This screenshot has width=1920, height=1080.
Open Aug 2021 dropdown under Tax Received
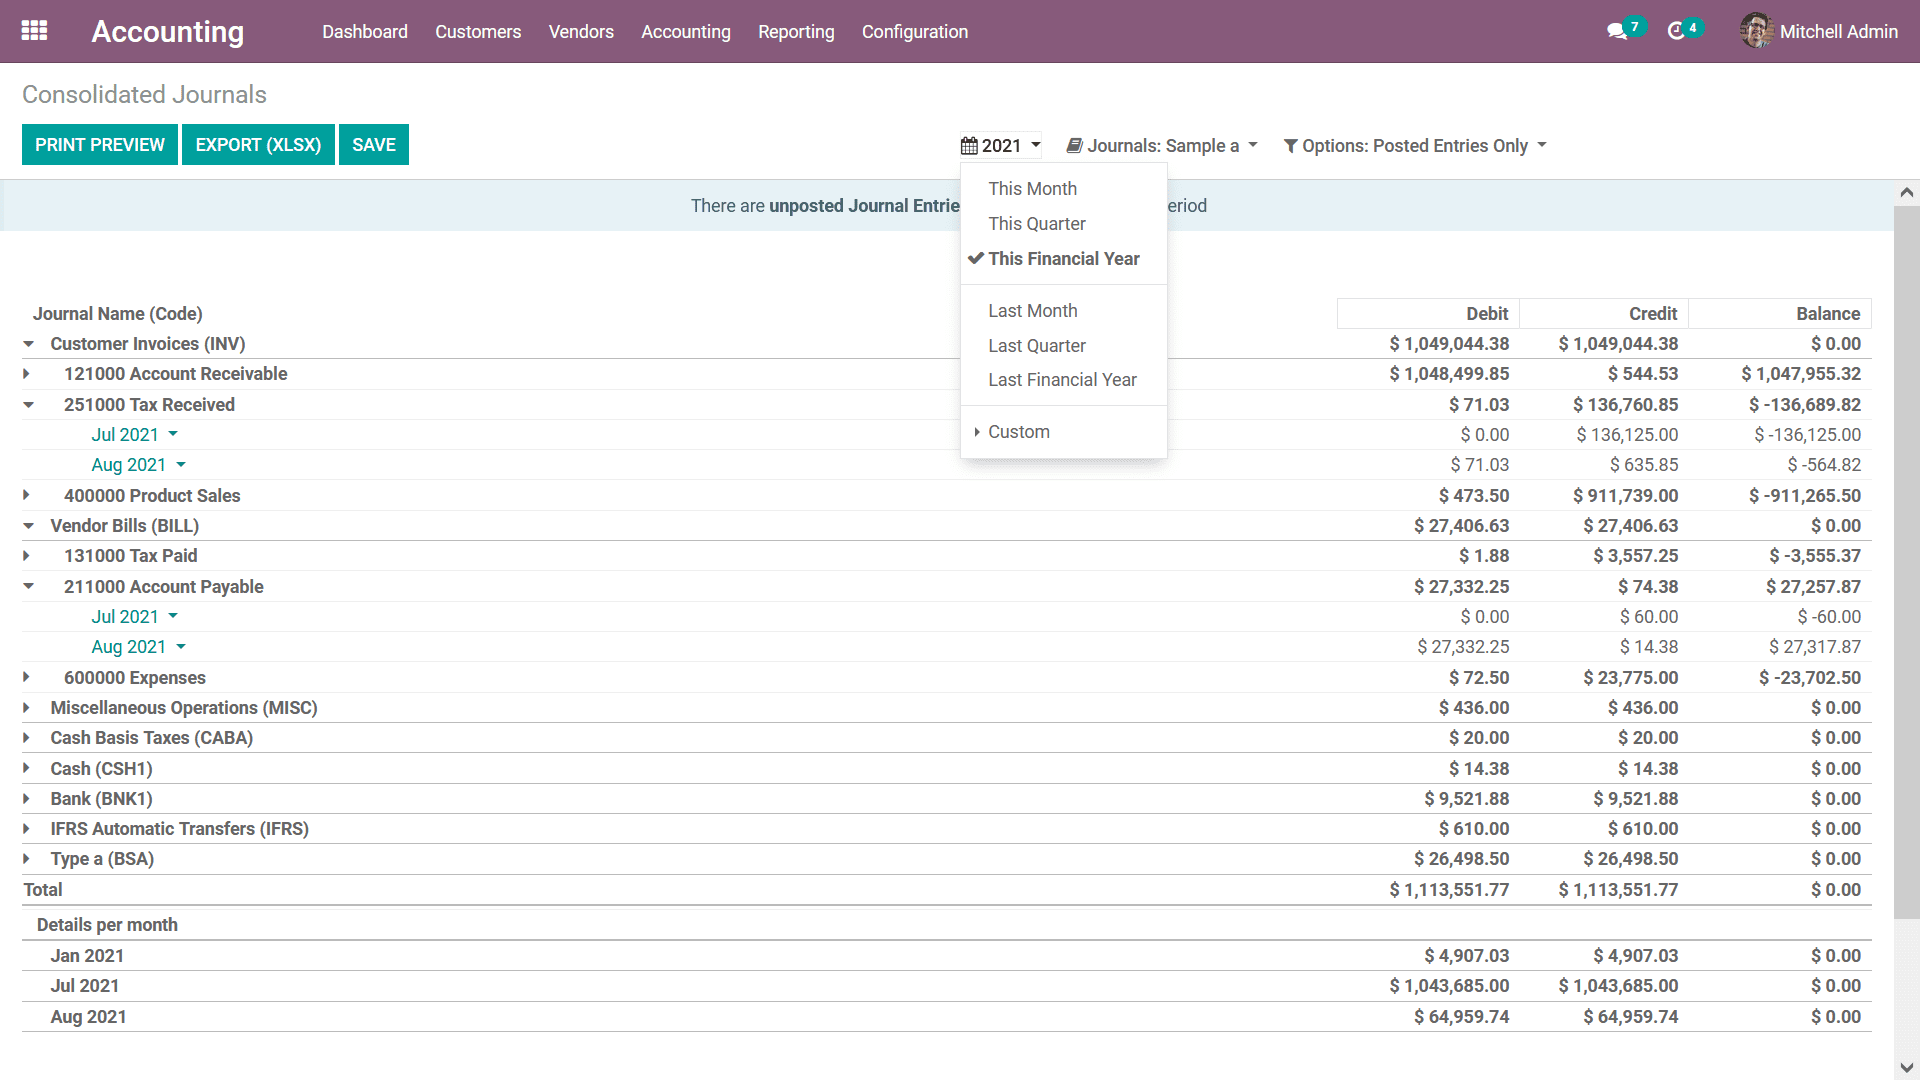coord(138,465)
